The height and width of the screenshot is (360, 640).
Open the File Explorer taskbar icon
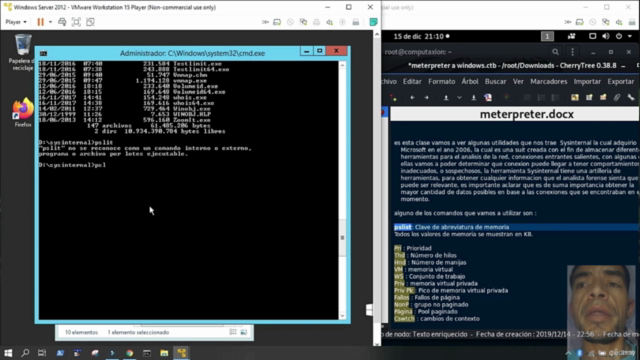pos(164,353)
